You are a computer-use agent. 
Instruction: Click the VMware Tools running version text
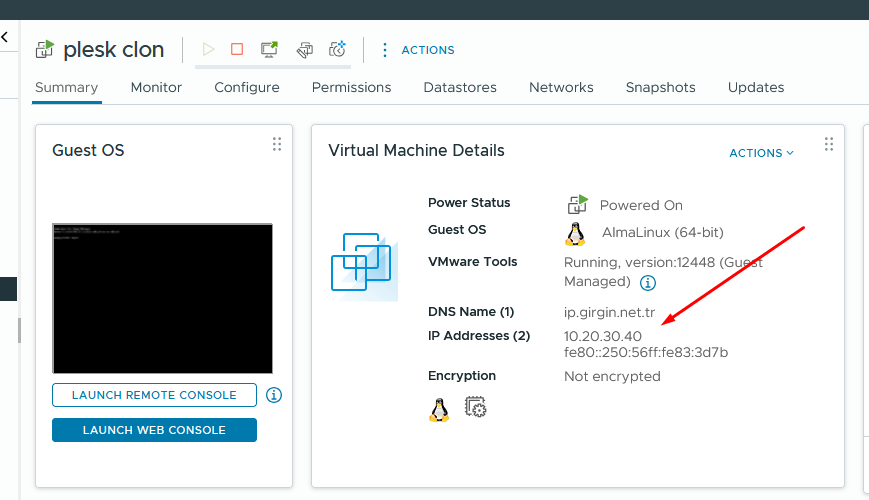pos(663,272)
